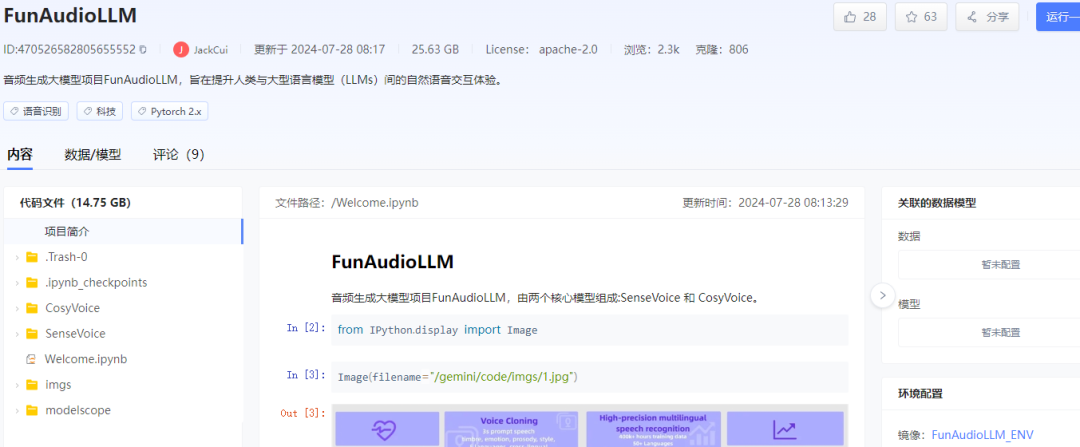This screenshot has width=1080, height=447.
Task: Click 更新时间: 2024-07-28 08:13:29 text
Action: pos(765,202)
